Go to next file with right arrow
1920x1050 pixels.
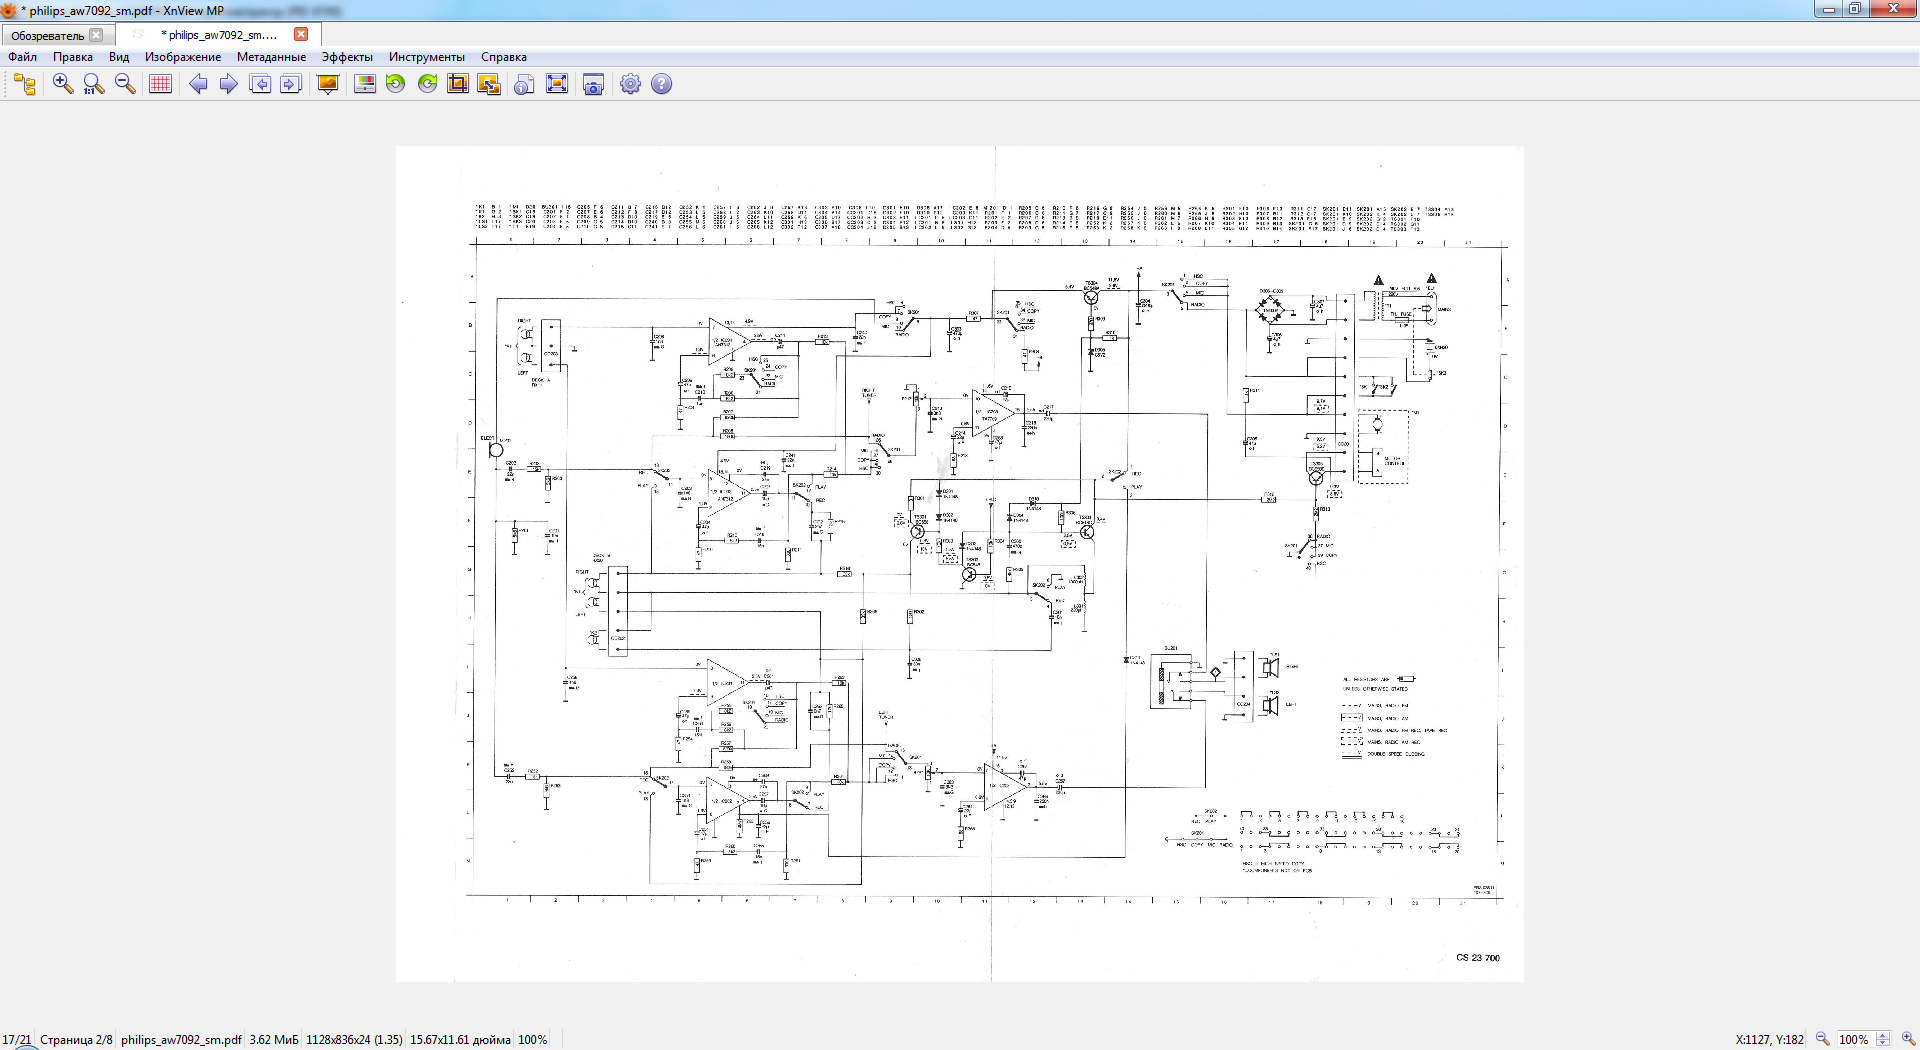228,84
